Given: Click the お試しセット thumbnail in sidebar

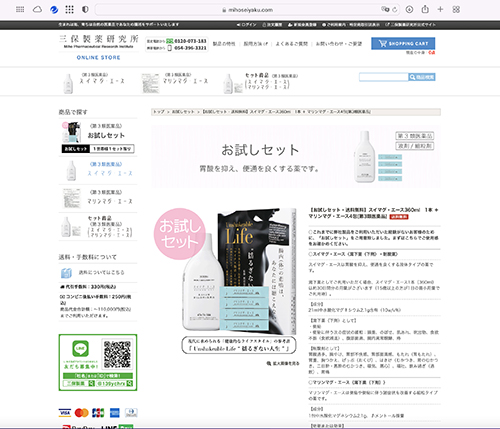Looking at the screenshot, I should pos(71,132).
